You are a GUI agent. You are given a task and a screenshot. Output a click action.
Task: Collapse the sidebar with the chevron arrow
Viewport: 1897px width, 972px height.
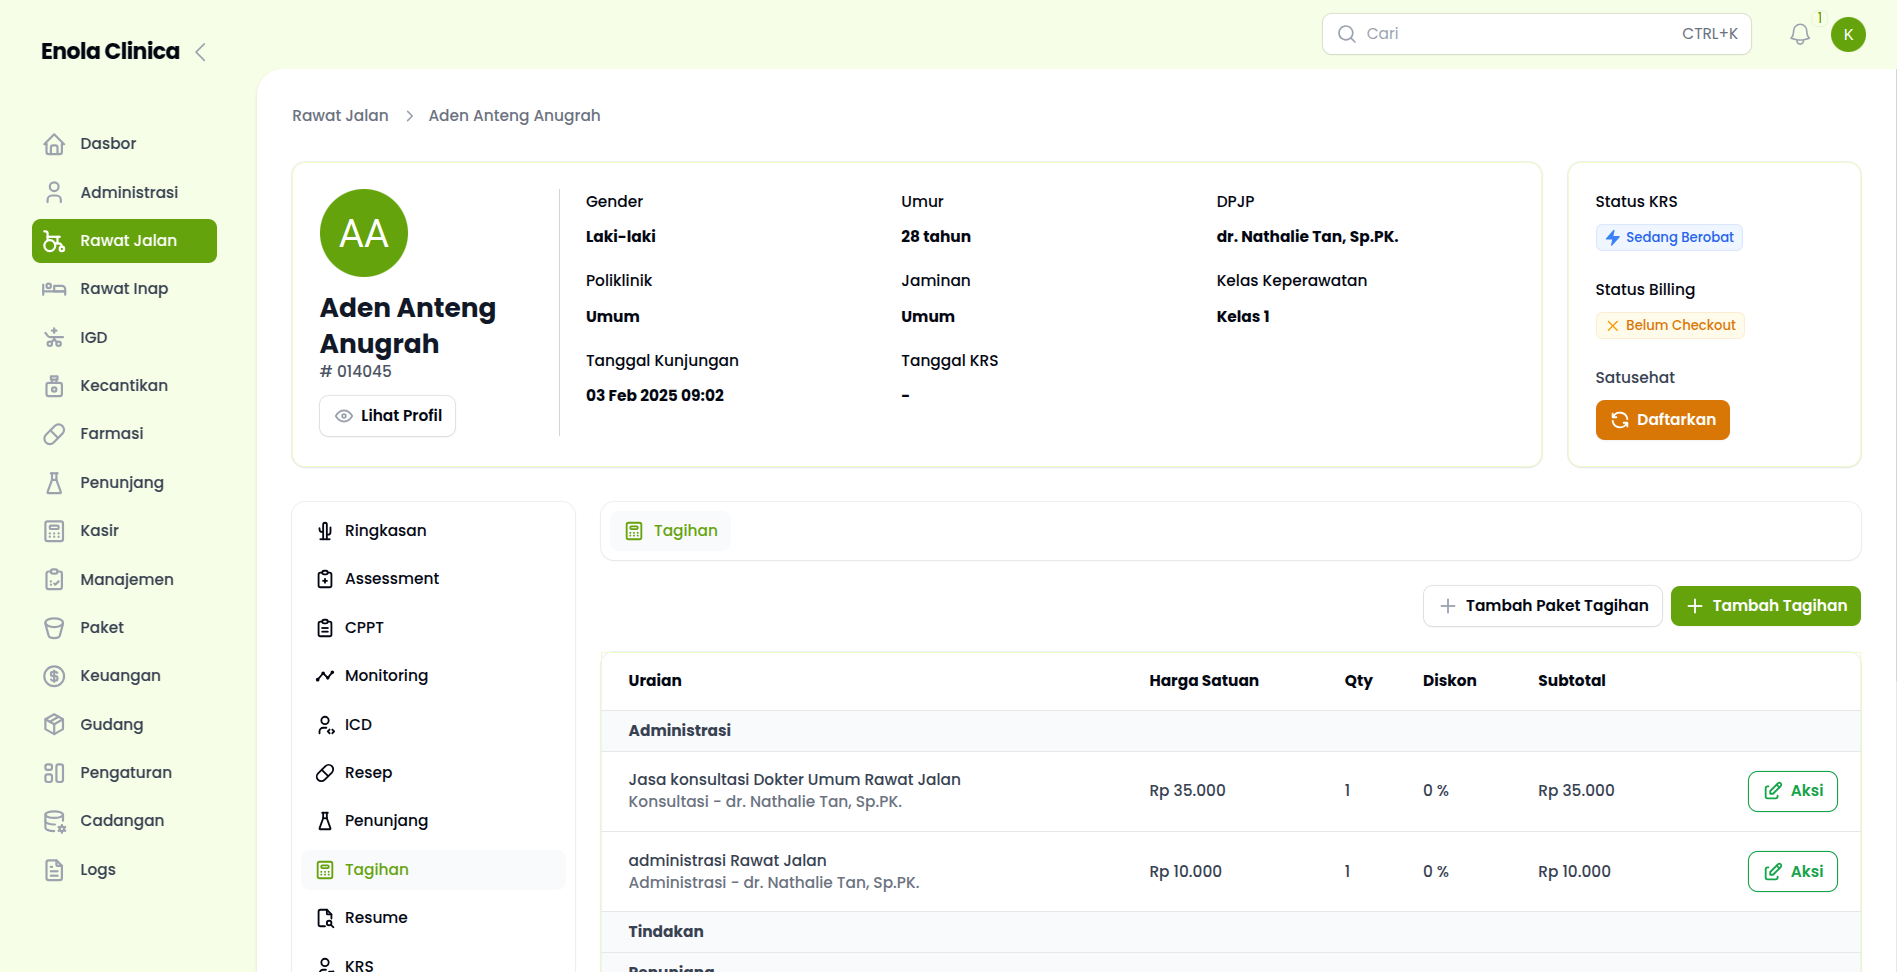[x=201, y=52]
